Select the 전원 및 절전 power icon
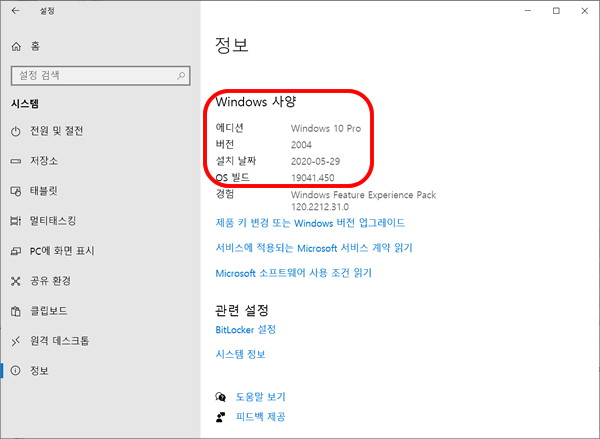The image size is (600, 439). point(16,131)
